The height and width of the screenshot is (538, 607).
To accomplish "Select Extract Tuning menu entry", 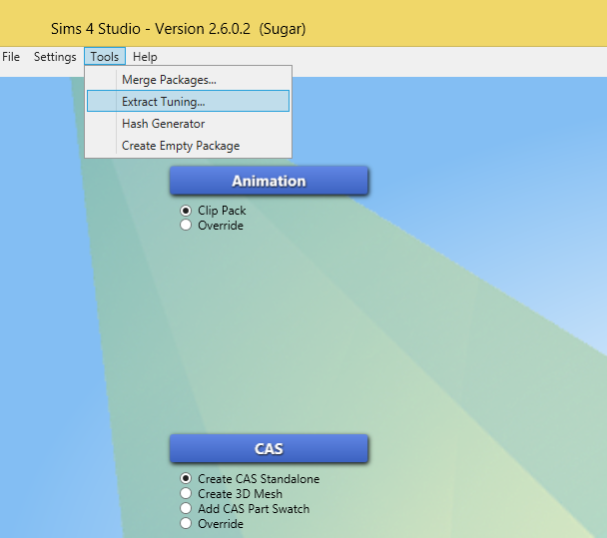I will click(188, 101).
